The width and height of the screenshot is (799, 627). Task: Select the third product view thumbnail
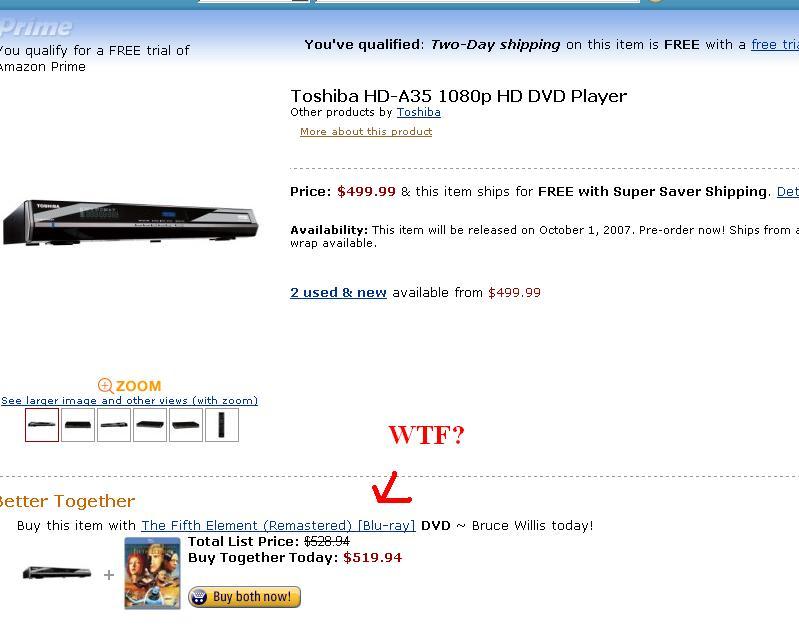(x=114, y=425)
